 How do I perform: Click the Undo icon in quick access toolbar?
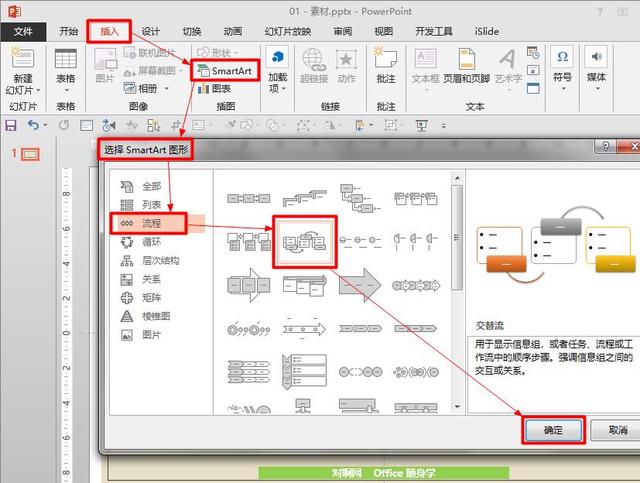point(33,125)
